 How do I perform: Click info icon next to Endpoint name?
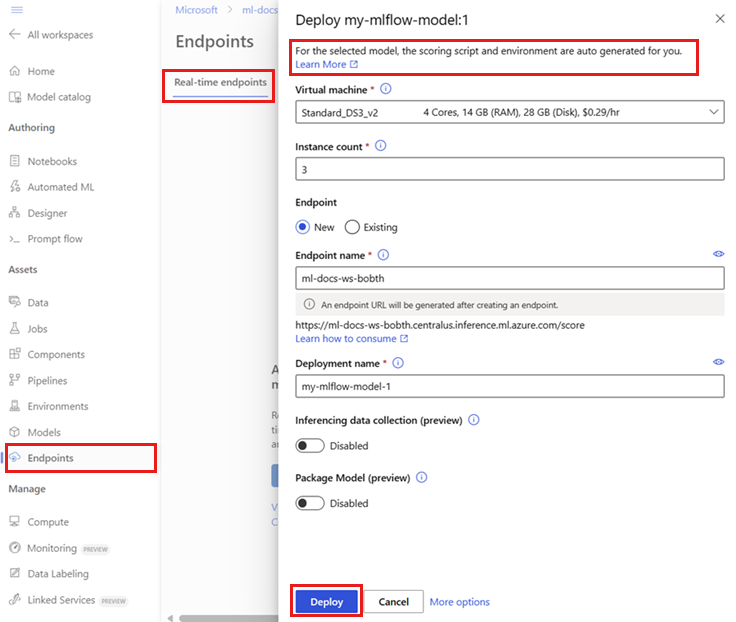pos(383,255)
